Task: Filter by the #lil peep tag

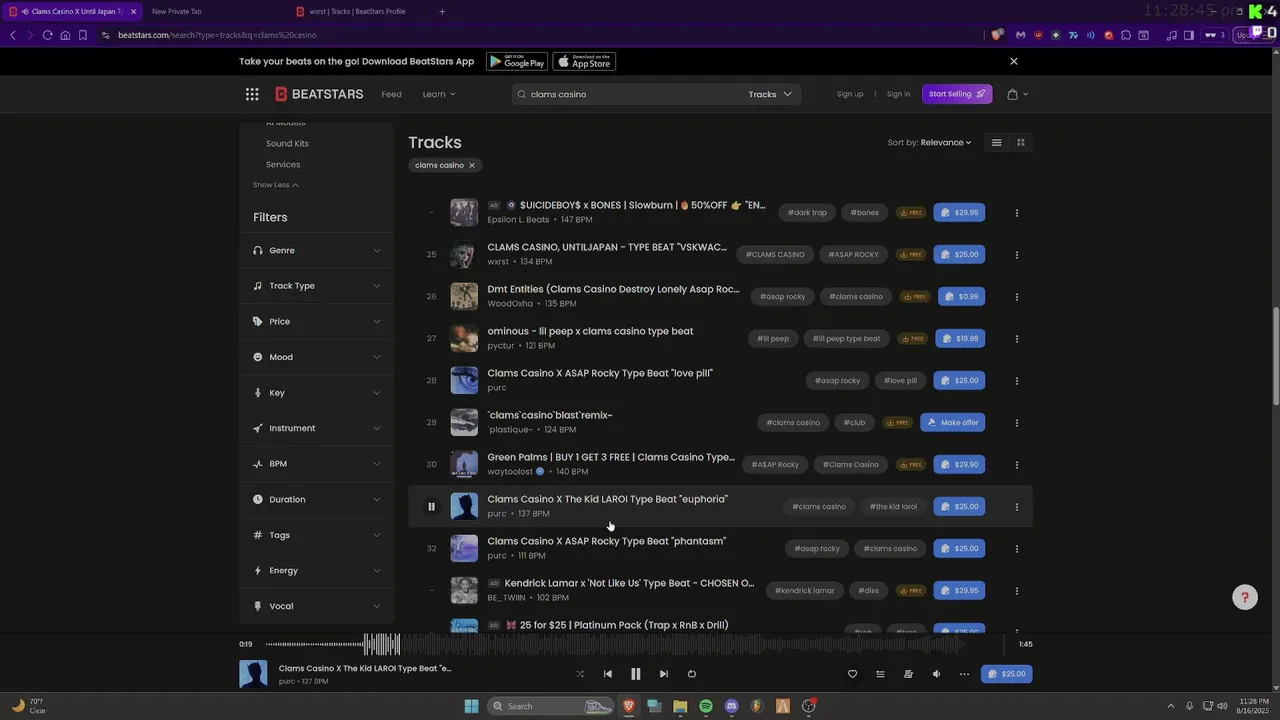Action: 772,338
